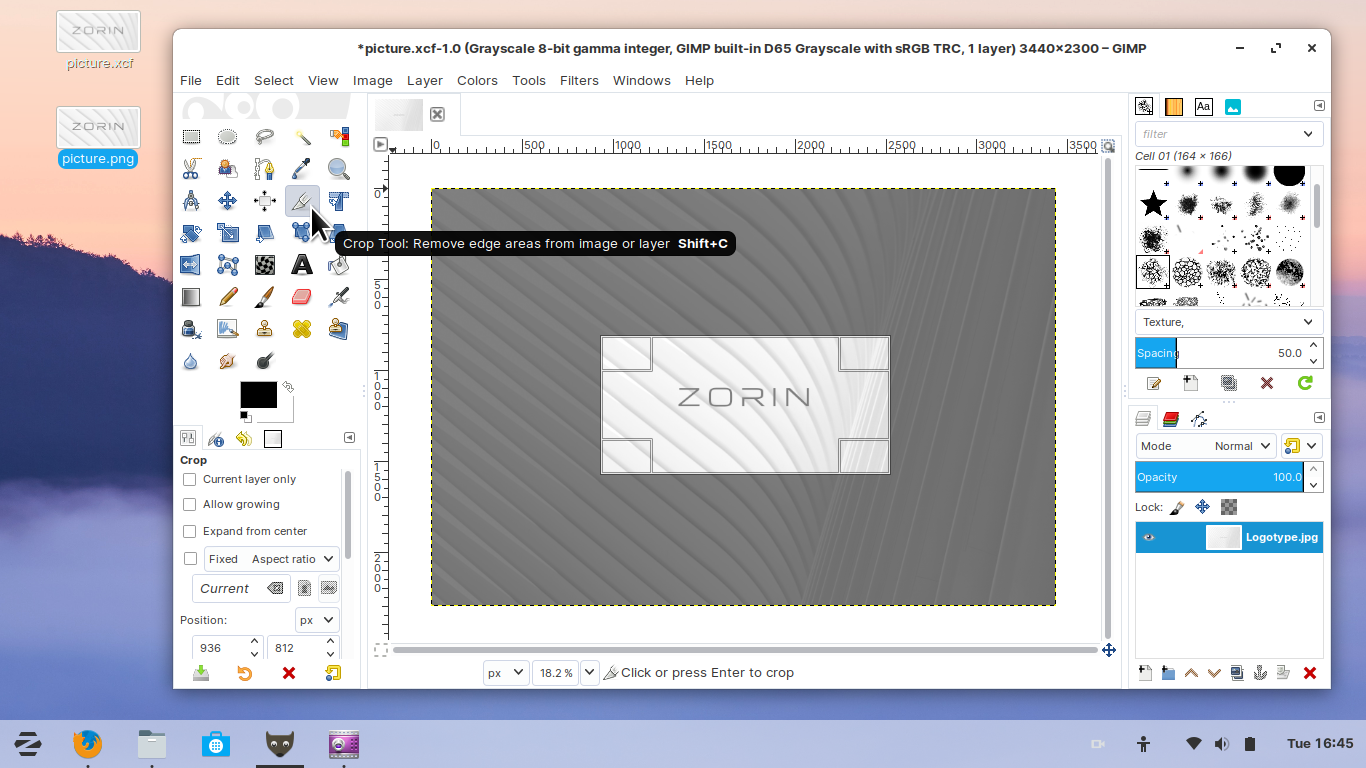Select the pink Eraser tool
The height and width of the screenshot is (768, 1366).
[x=302, y=297]
